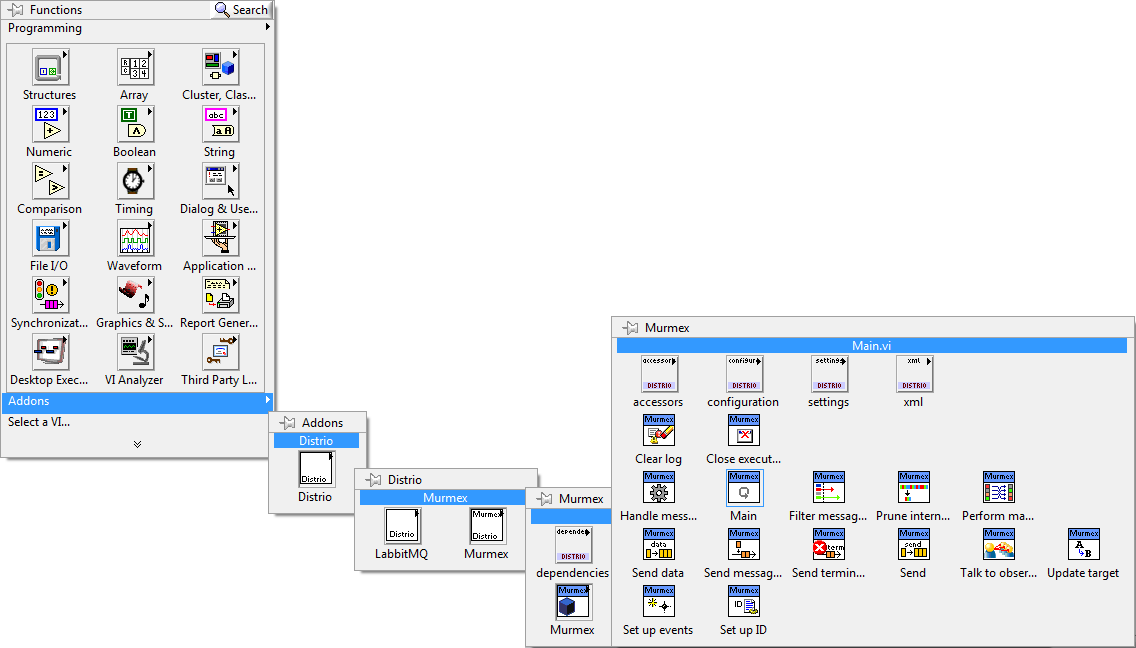Open the Comparison subpalette

[x=50, y=181]
